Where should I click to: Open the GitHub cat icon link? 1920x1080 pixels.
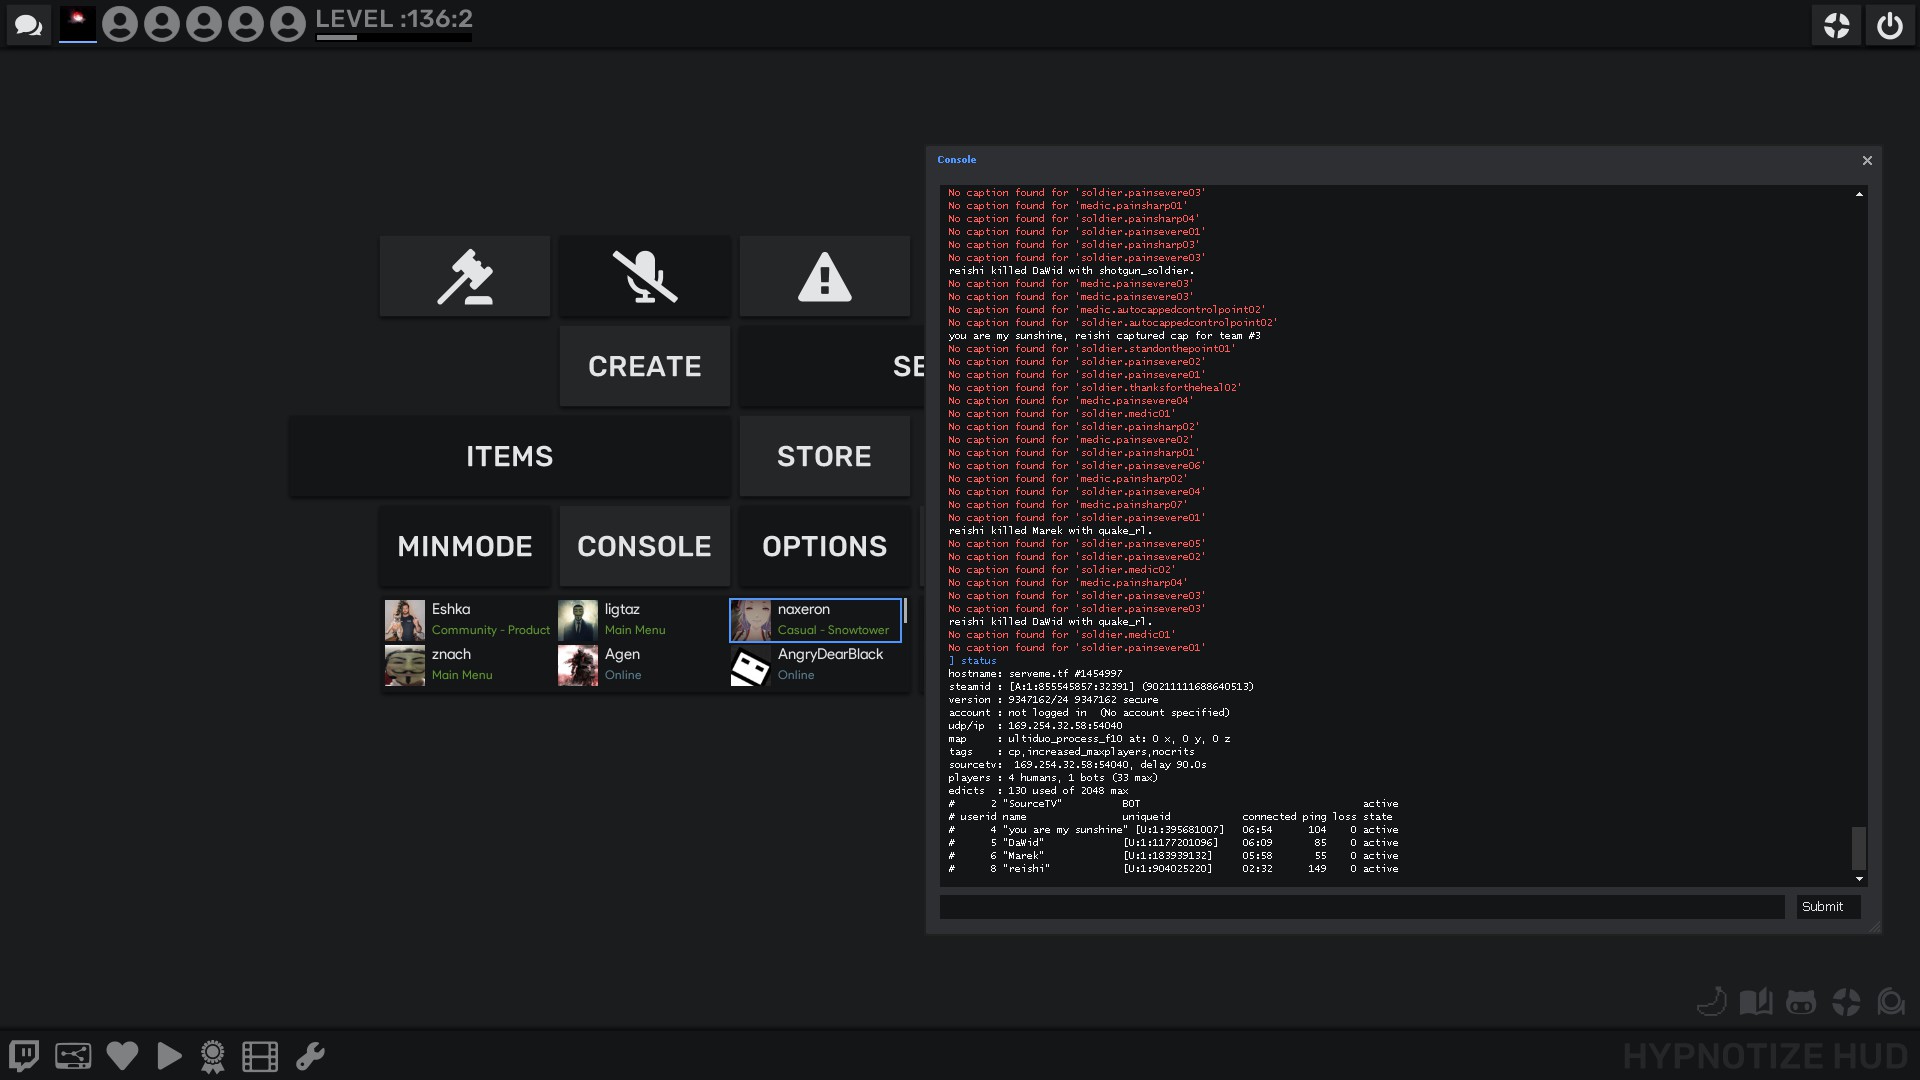pos(1801,1002)
